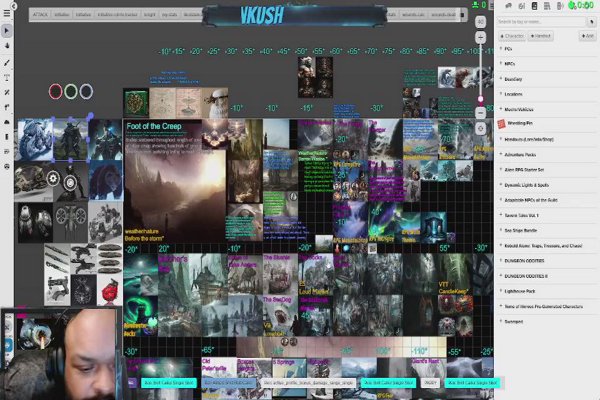This screenshot has width=600, height=400.
Task: Open the Art Library tab icon
Action: click(522, 6)
